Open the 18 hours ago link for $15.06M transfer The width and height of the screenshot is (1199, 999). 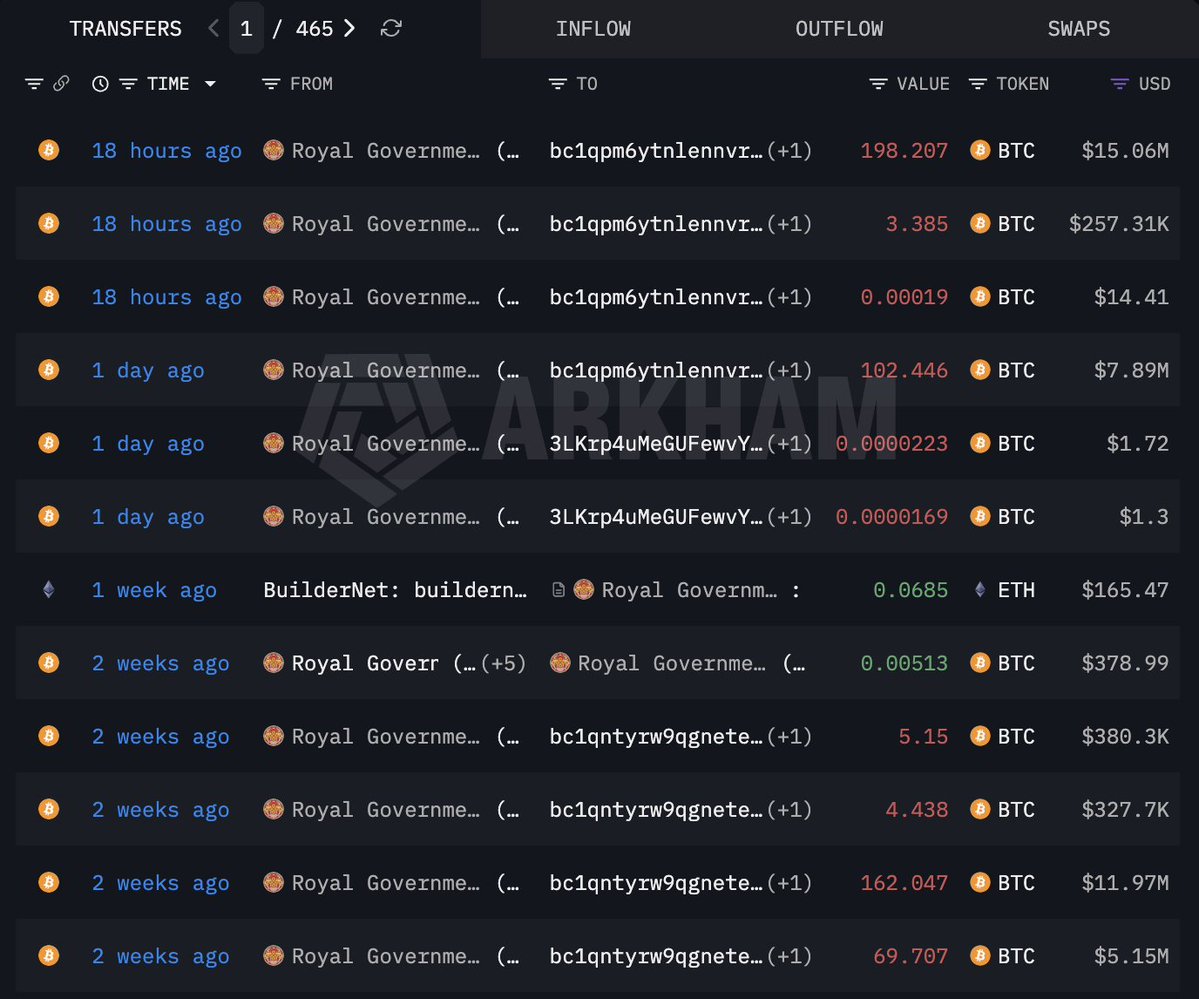pos(167,151)
